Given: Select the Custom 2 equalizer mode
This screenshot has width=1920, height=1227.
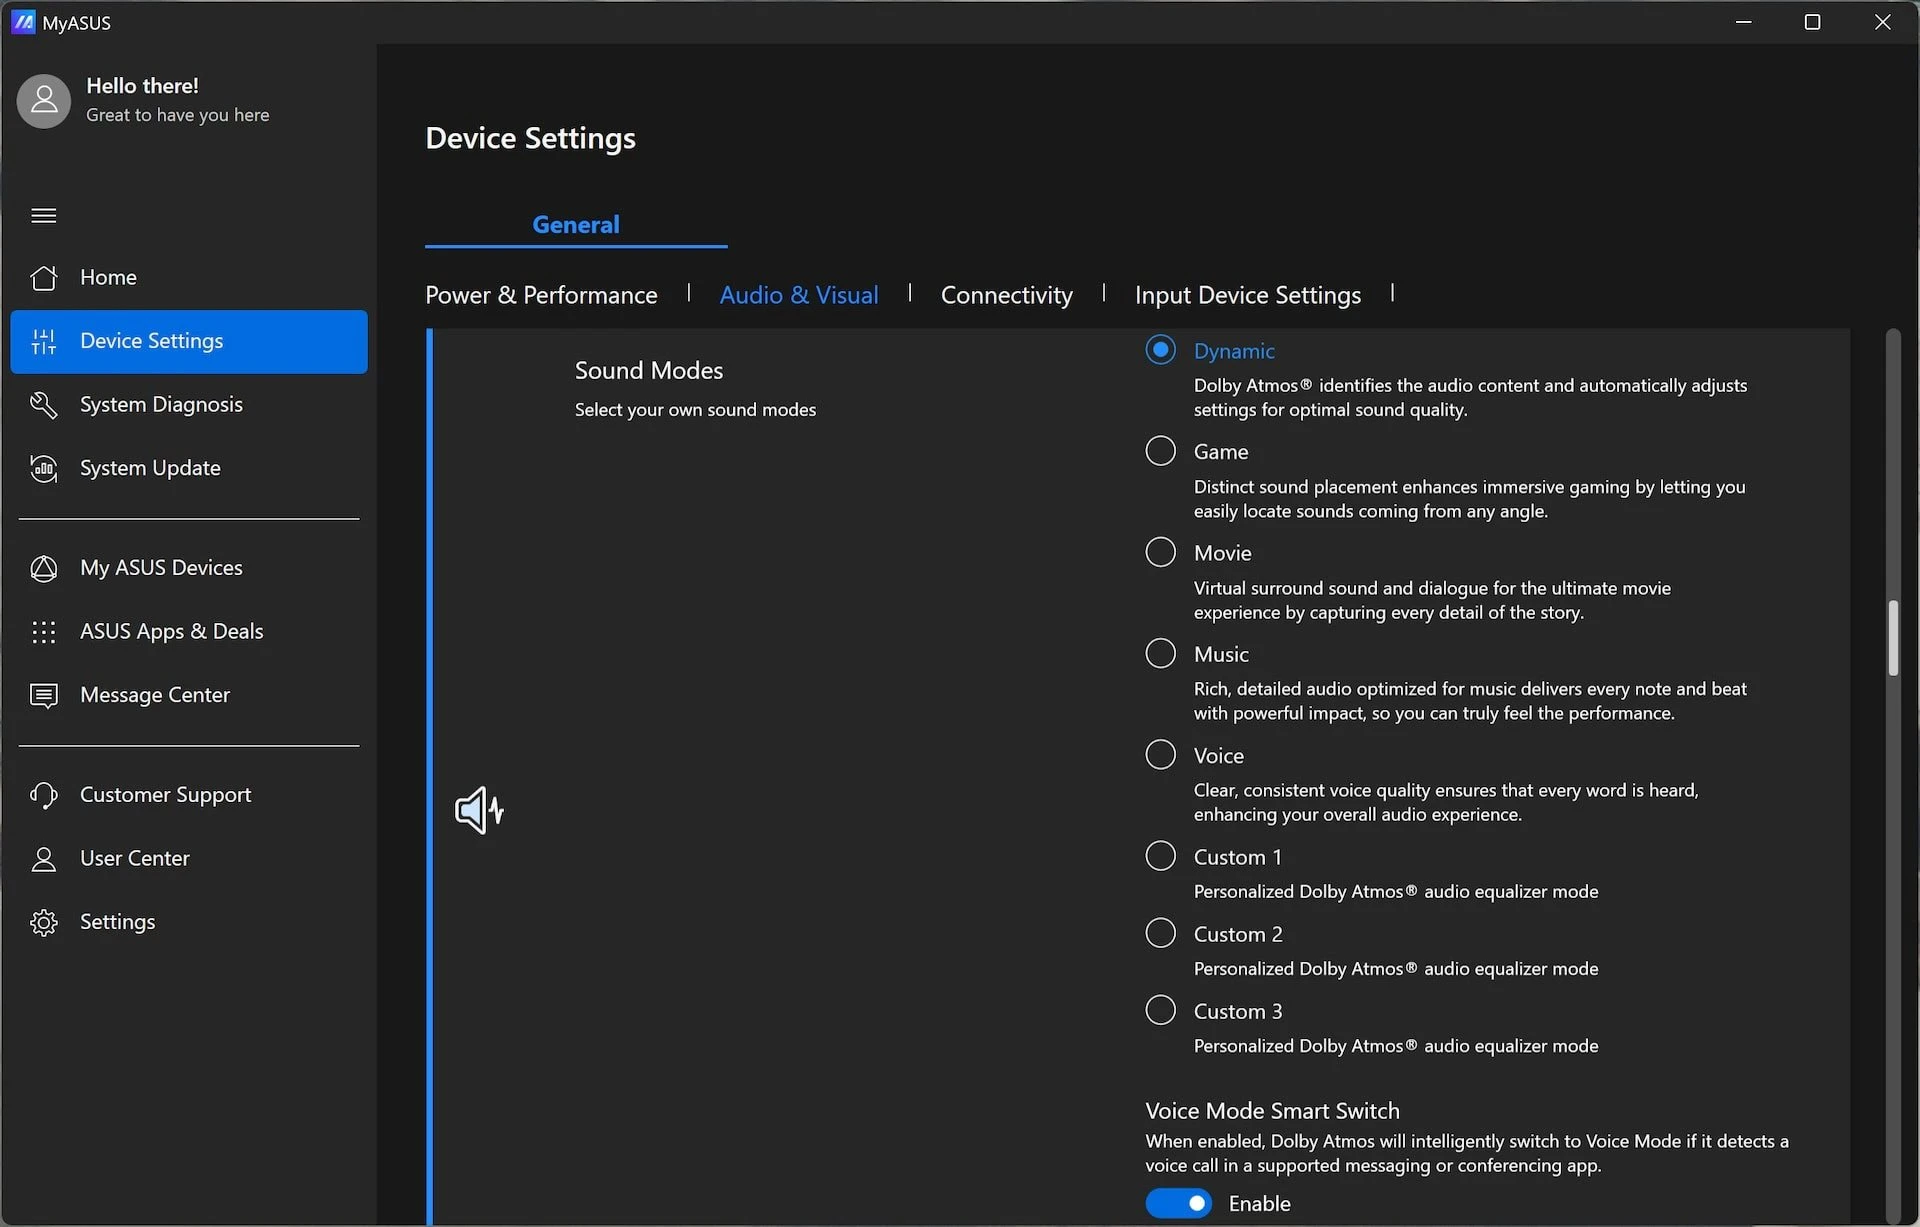Looking at the screenshot, I should pos(1160,933).
